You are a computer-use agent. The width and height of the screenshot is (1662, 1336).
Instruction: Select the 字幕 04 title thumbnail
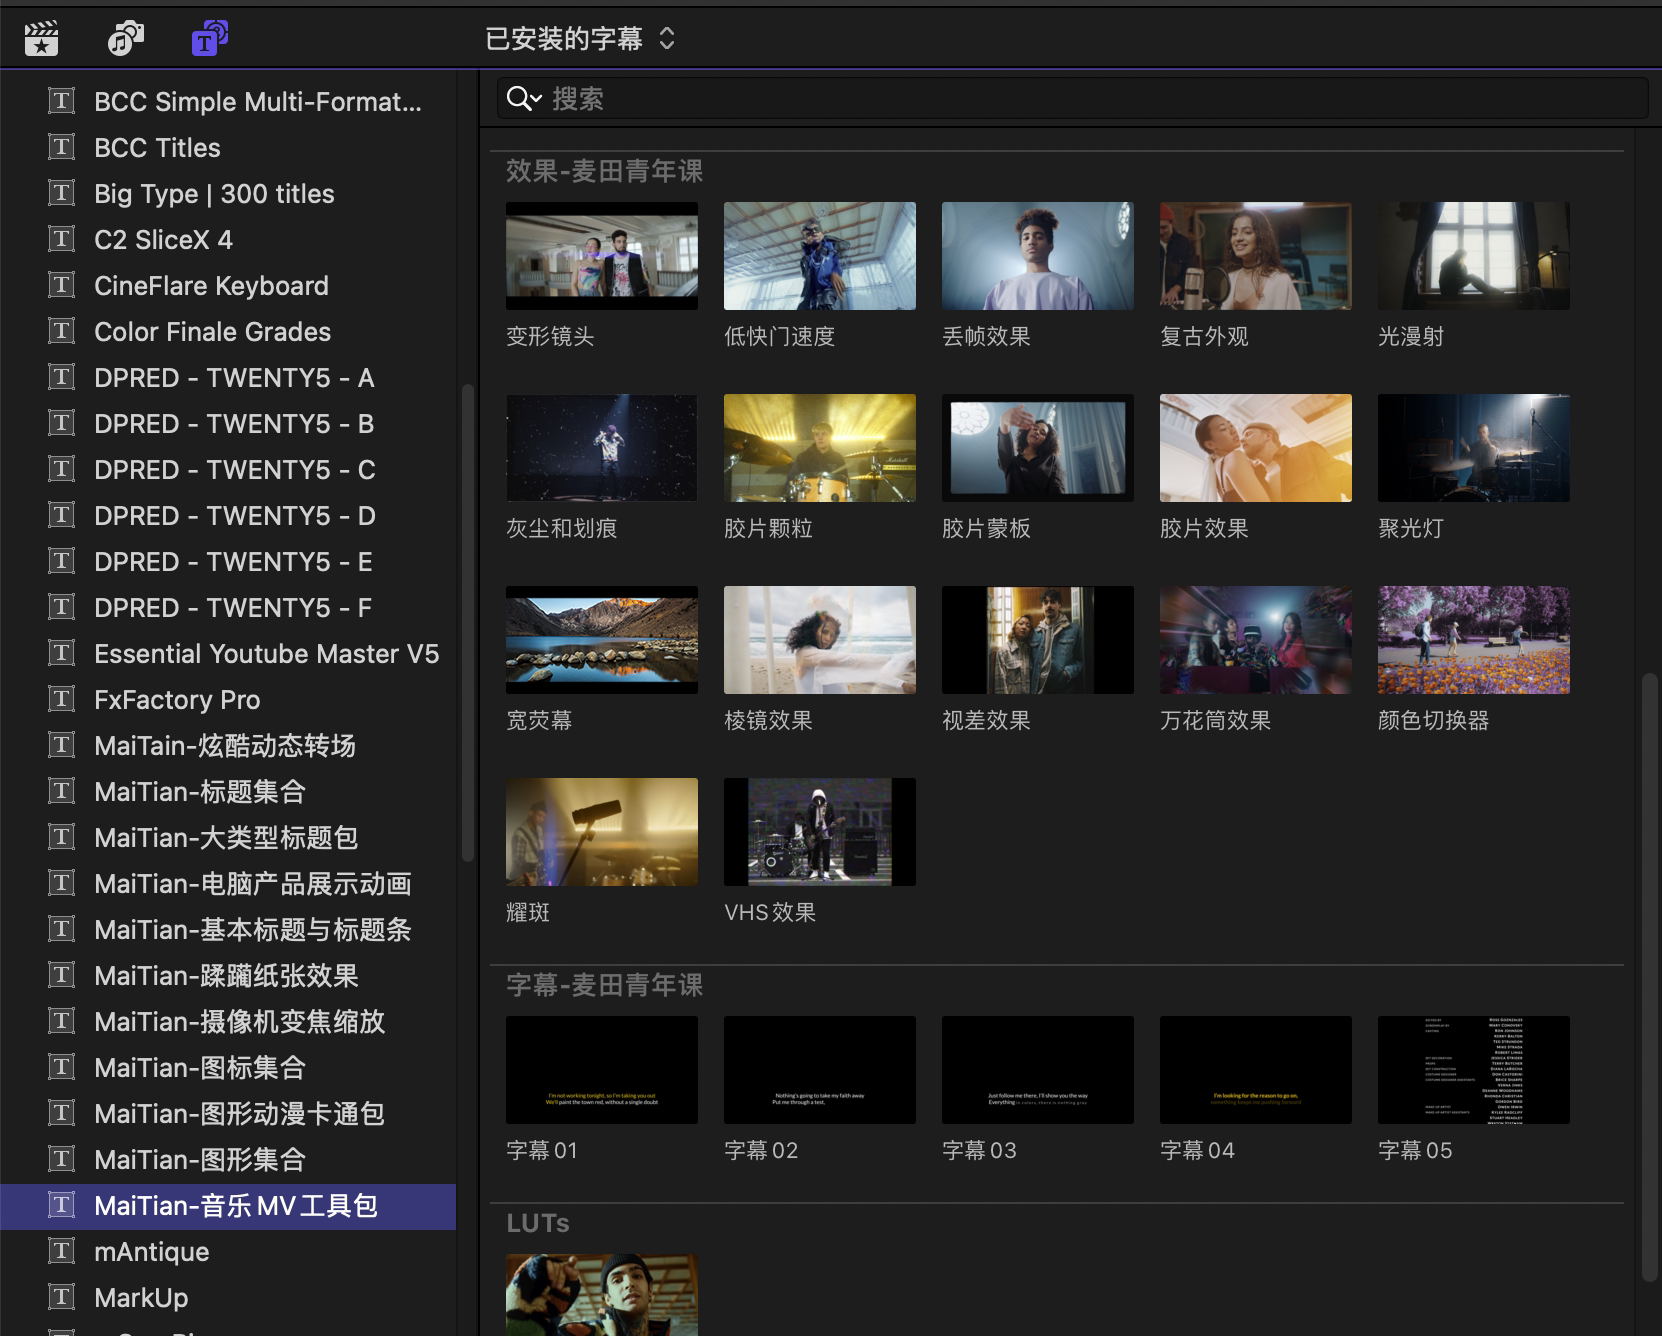tap(1256, 1070)
